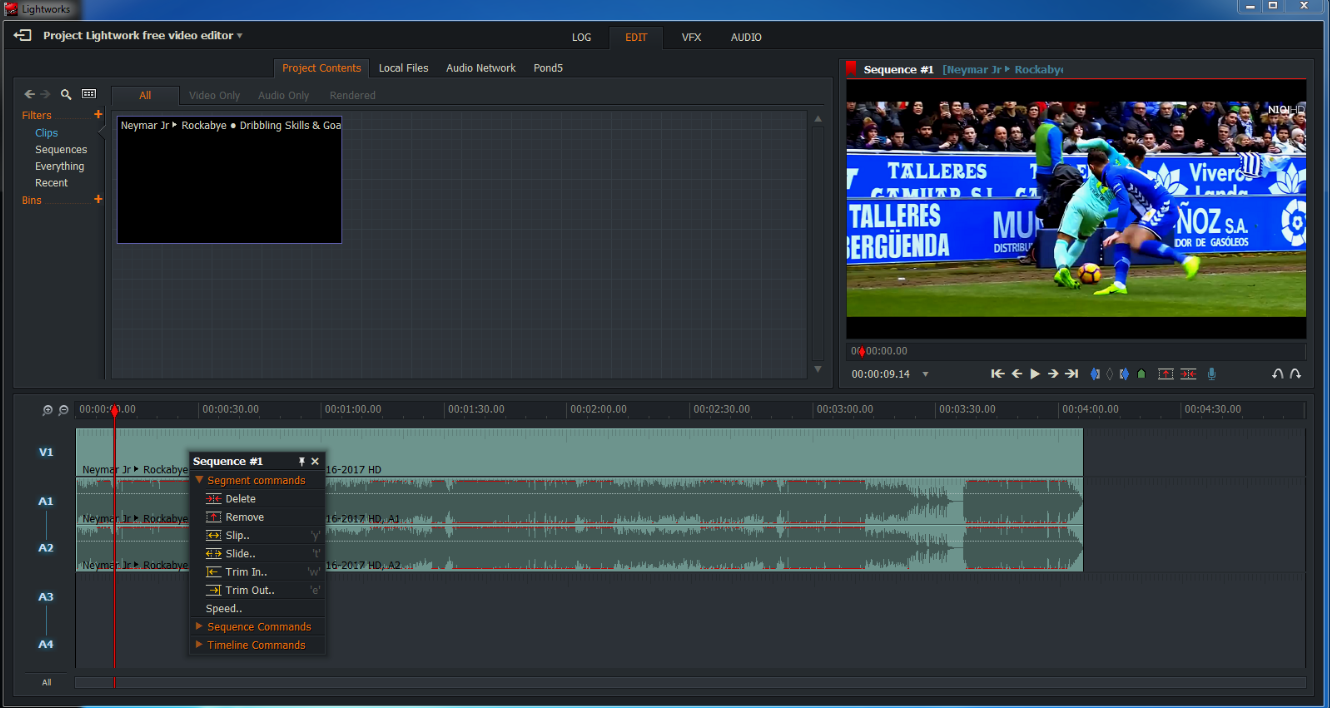This screenshot has width=1330, height=708.
Task: Add a new bin with plus
Action: pos(98,200)
